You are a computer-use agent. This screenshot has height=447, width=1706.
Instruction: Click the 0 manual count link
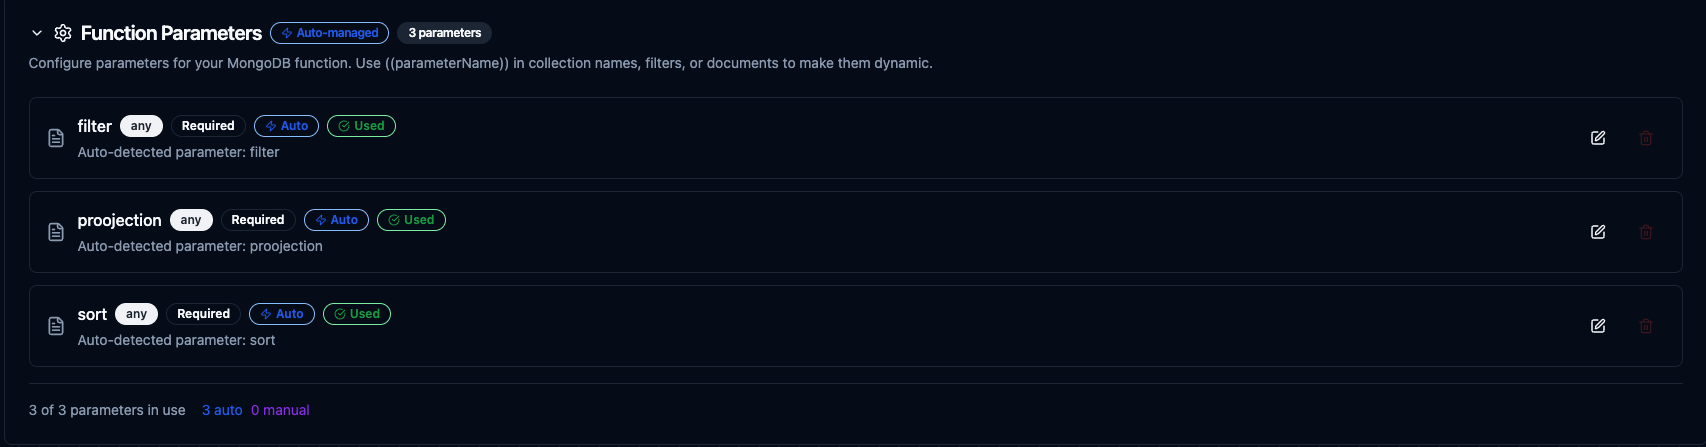280,410
